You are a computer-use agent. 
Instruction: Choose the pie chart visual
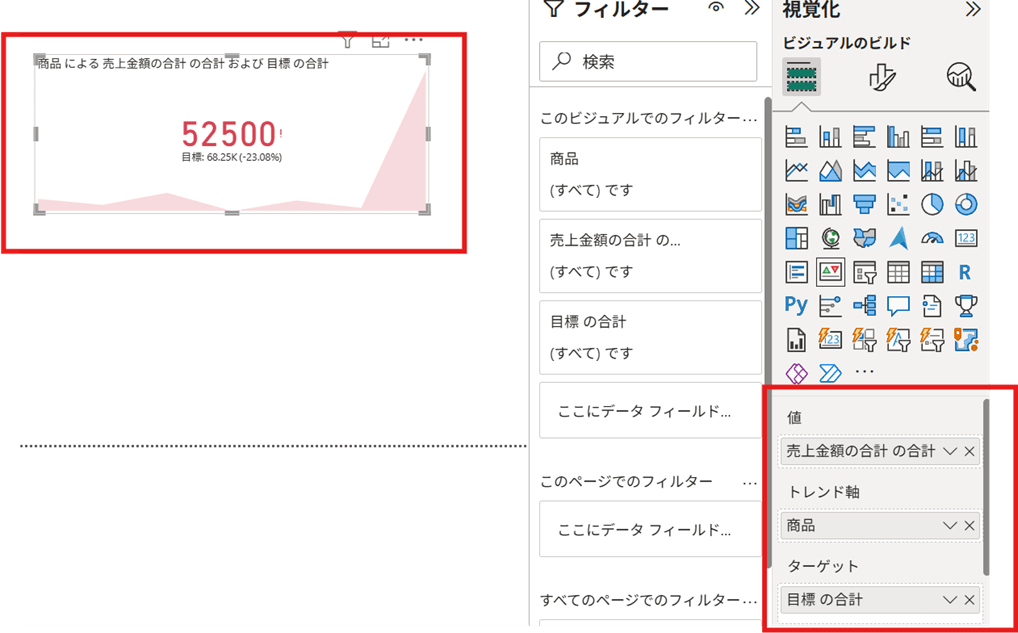[932, 204]
